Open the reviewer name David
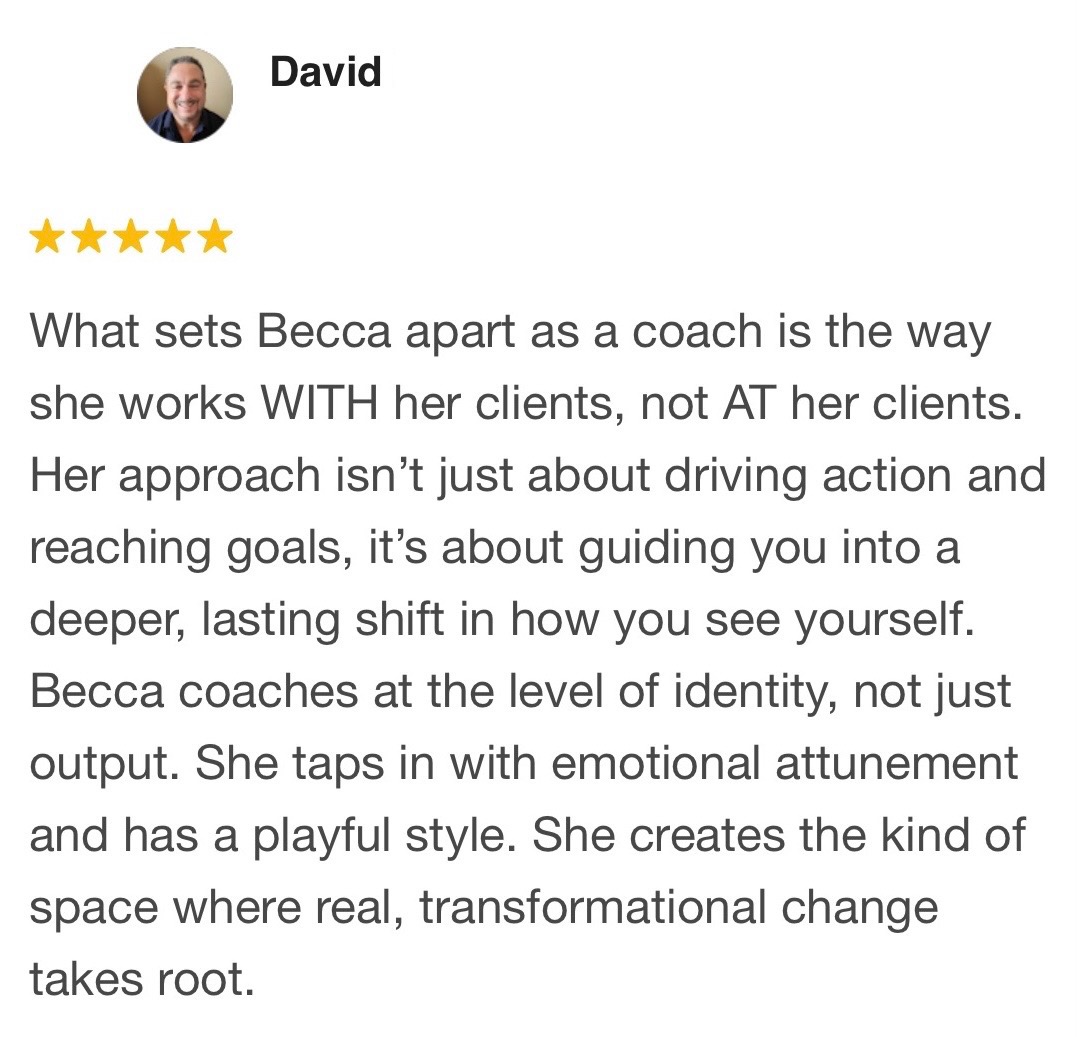The width and height of the screenshot is (1079, 1037). (325, 72)
